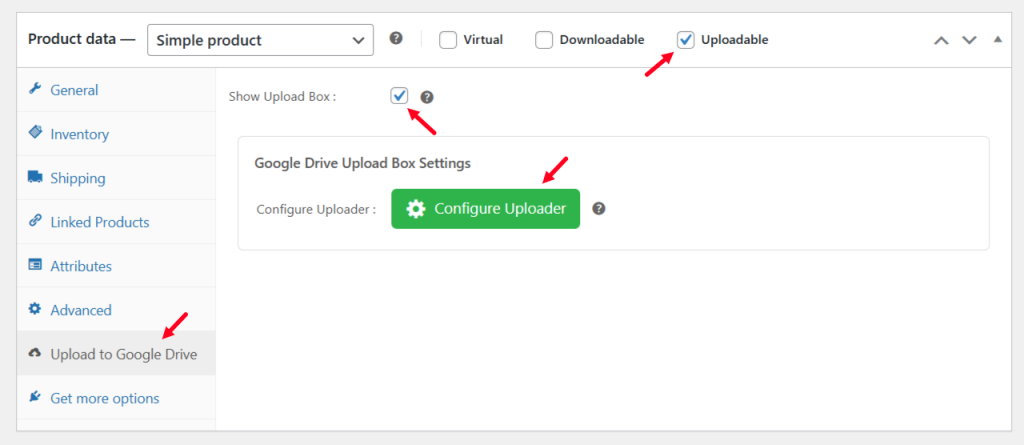
Task: Click the Google Drive Upload Box Settings heading
Action: click(362, 163)
